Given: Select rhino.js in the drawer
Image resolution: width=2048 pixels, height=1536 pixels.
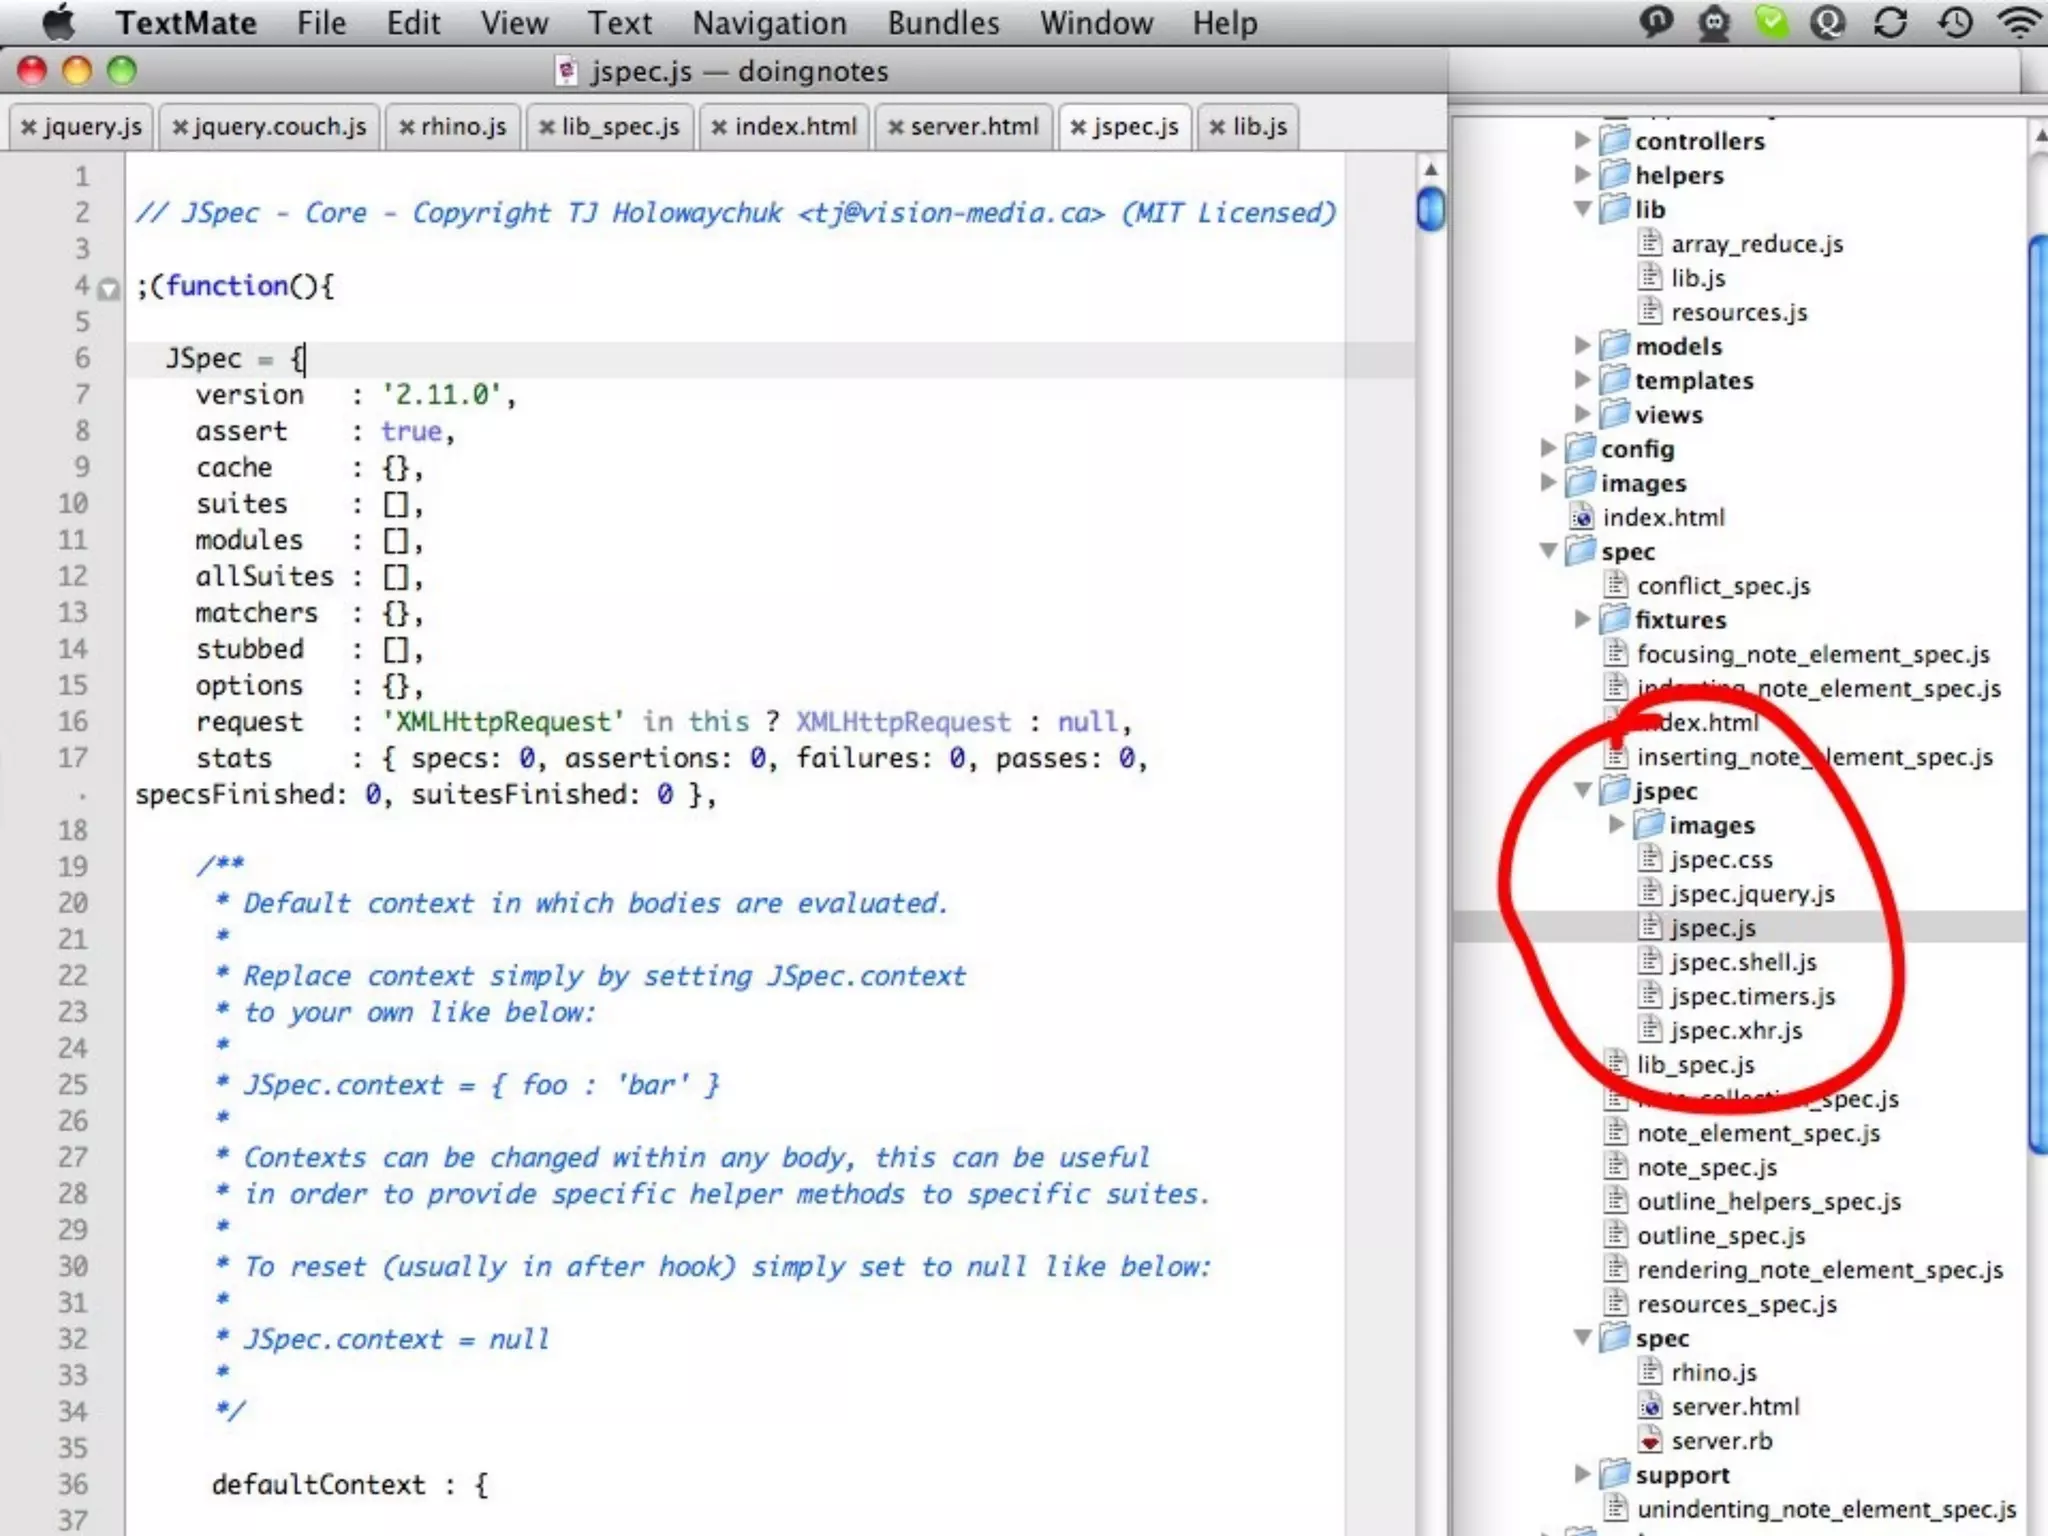Looking at the screenshot, I should (1713, 1372).
